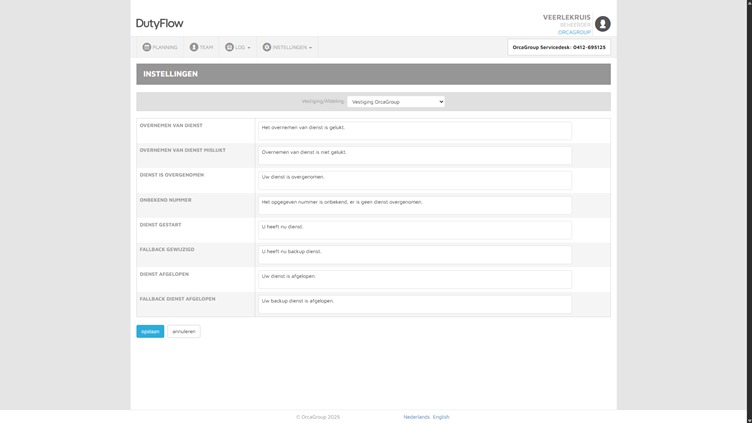Click the Dienst gestart row label
The image size is (752, 423).
pyautogui.click(x=161, y=224)
